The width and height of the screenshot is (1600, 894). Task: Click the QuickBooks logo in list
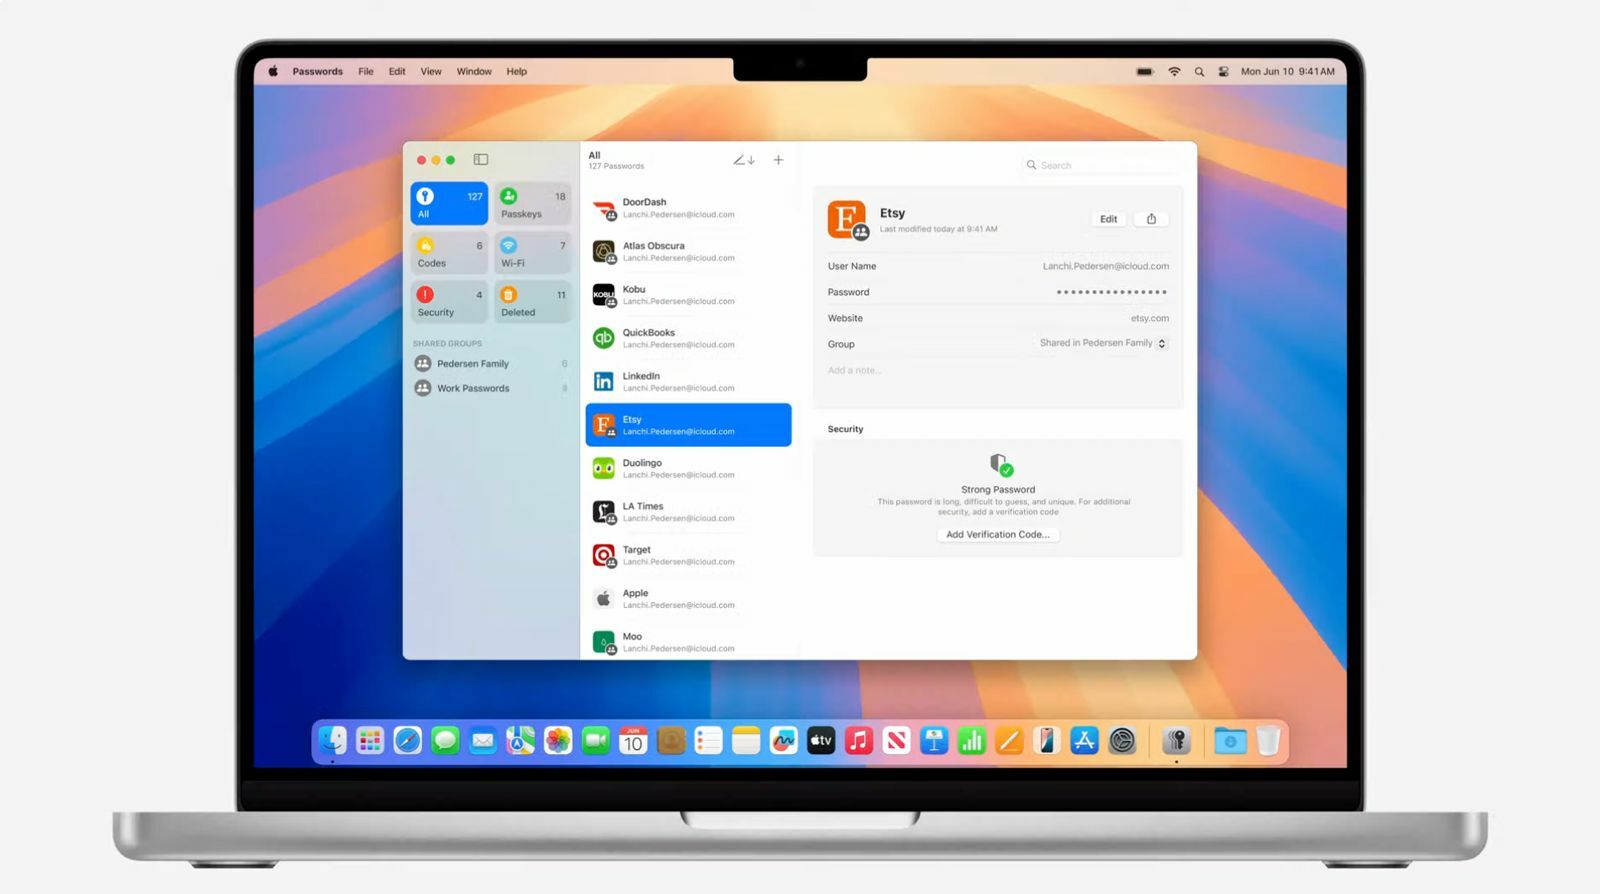[603, 338]
